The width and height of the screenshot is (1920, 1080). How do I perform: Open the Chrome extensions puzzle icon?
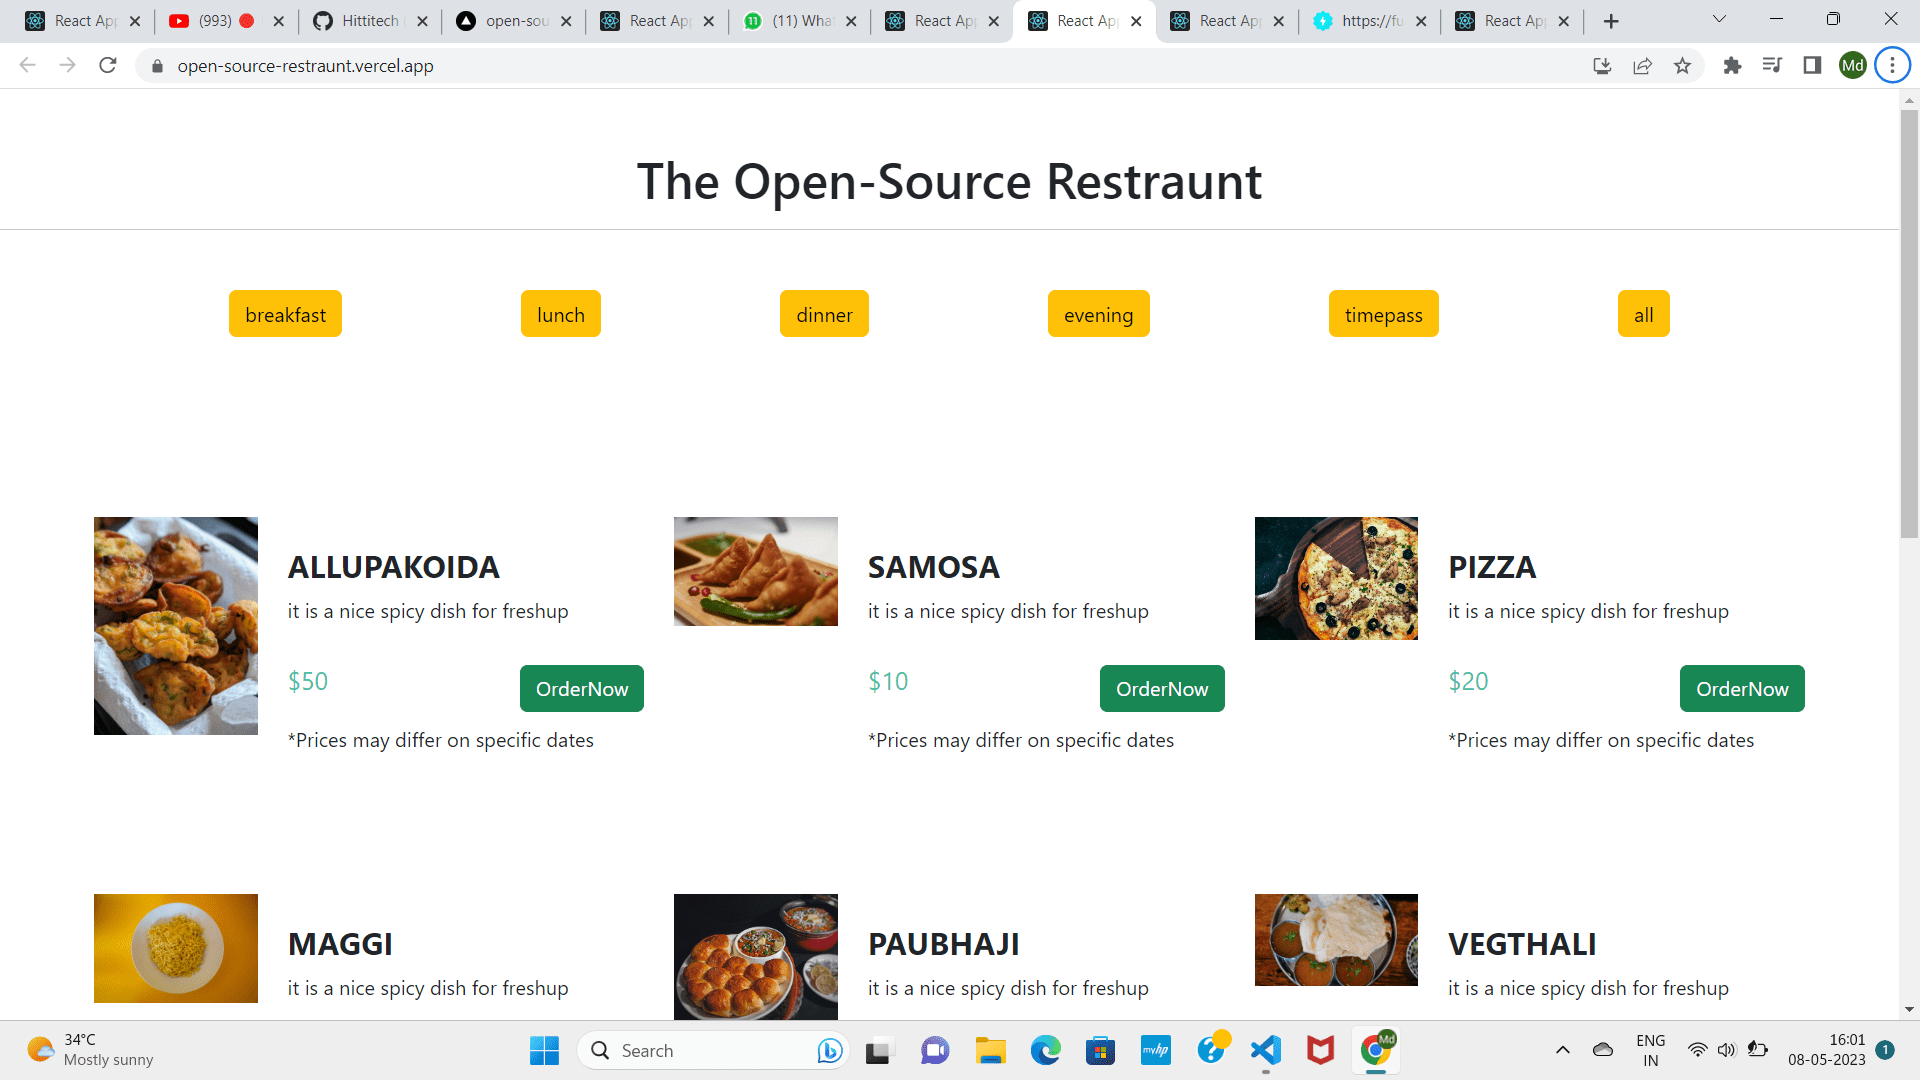(x=1732, y=66)
